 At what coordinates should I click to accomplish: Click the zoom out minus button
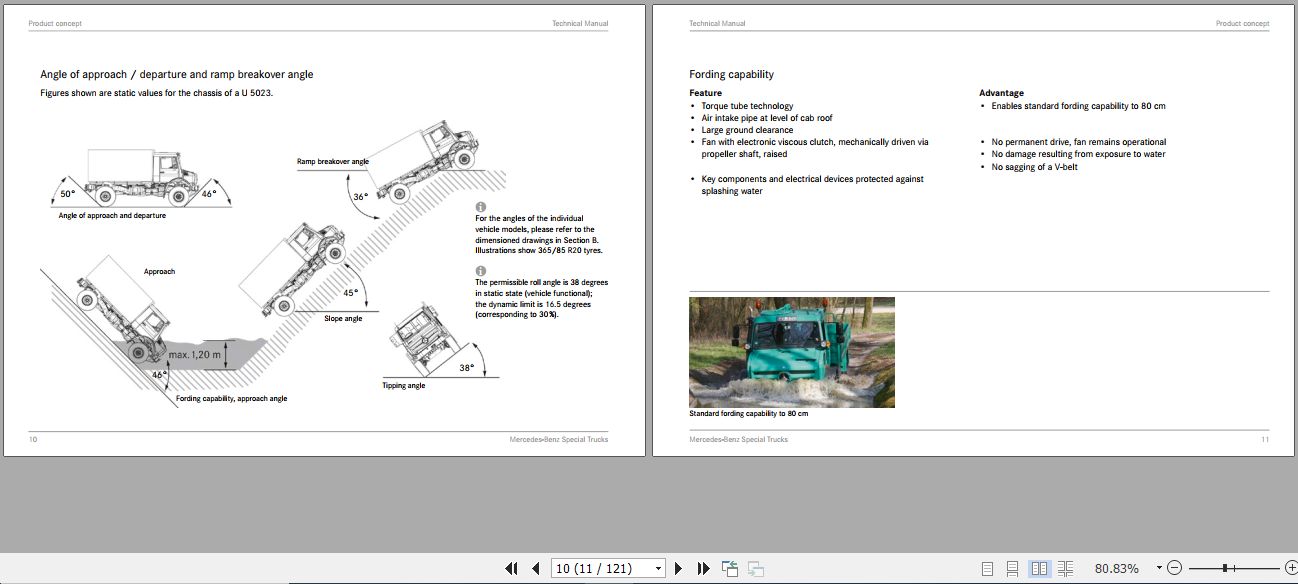pyautogui.click(x=1174, y=568)
